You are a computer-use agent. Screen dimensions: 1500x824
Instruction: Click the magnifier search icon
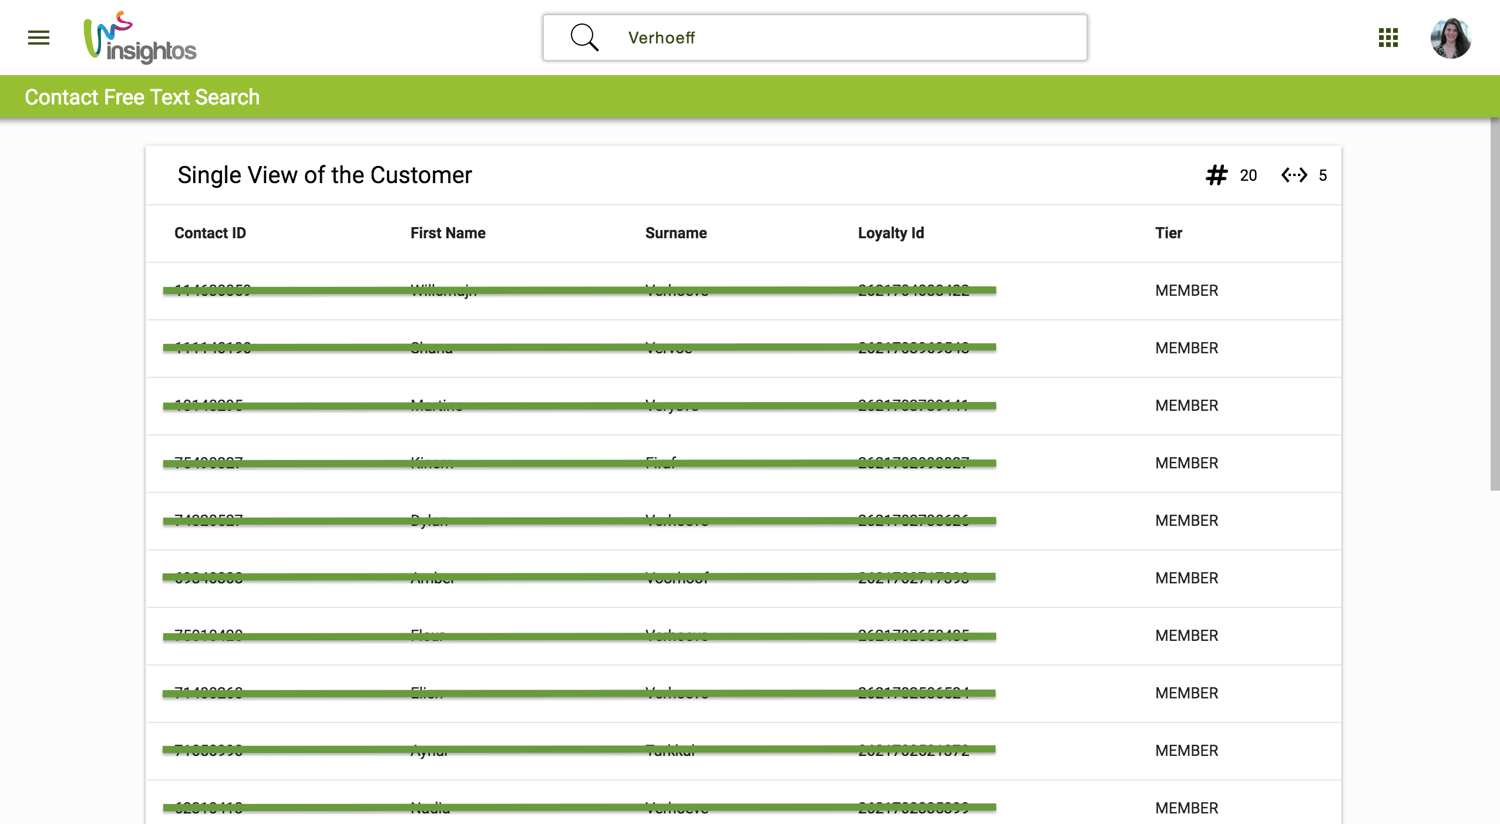[x=585, y=38]
